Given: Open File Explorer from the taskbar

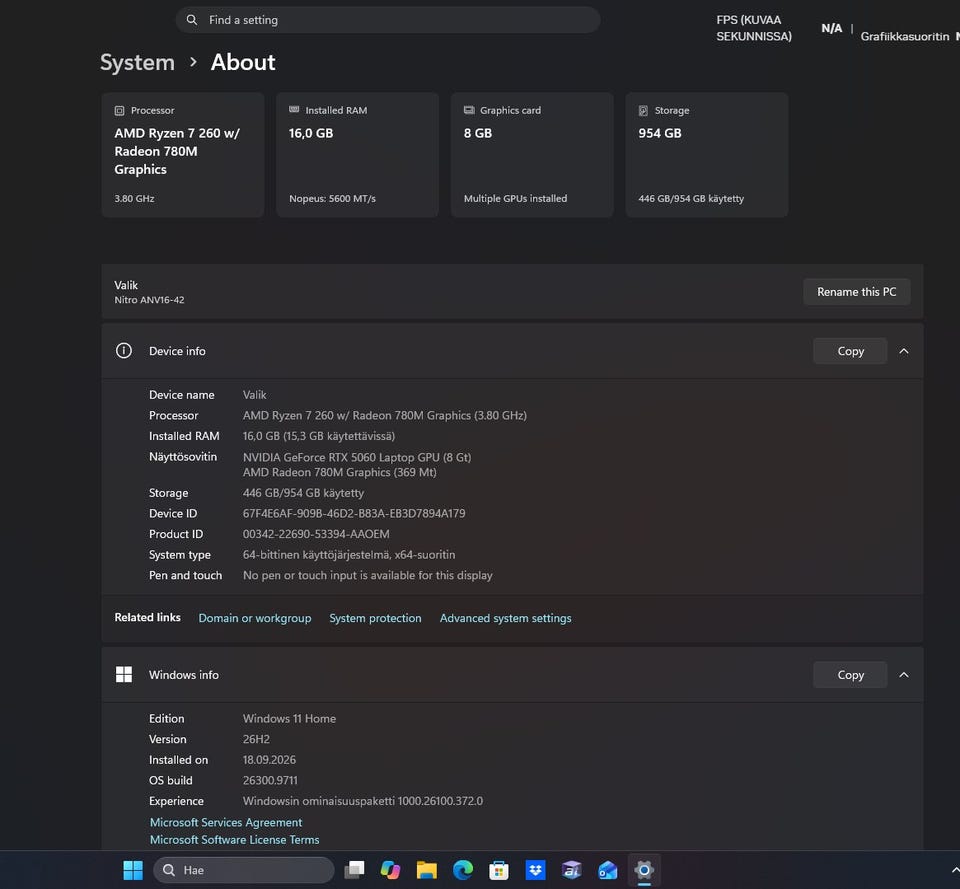Looking at the screenshot, I should [427, 870].
